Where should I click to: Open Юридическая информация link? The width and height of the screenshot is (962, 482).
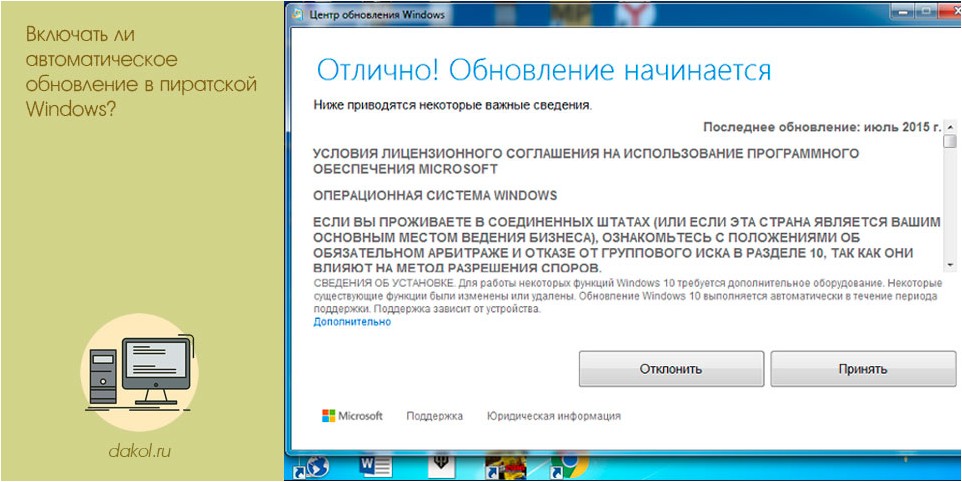[x=554, y=416]
